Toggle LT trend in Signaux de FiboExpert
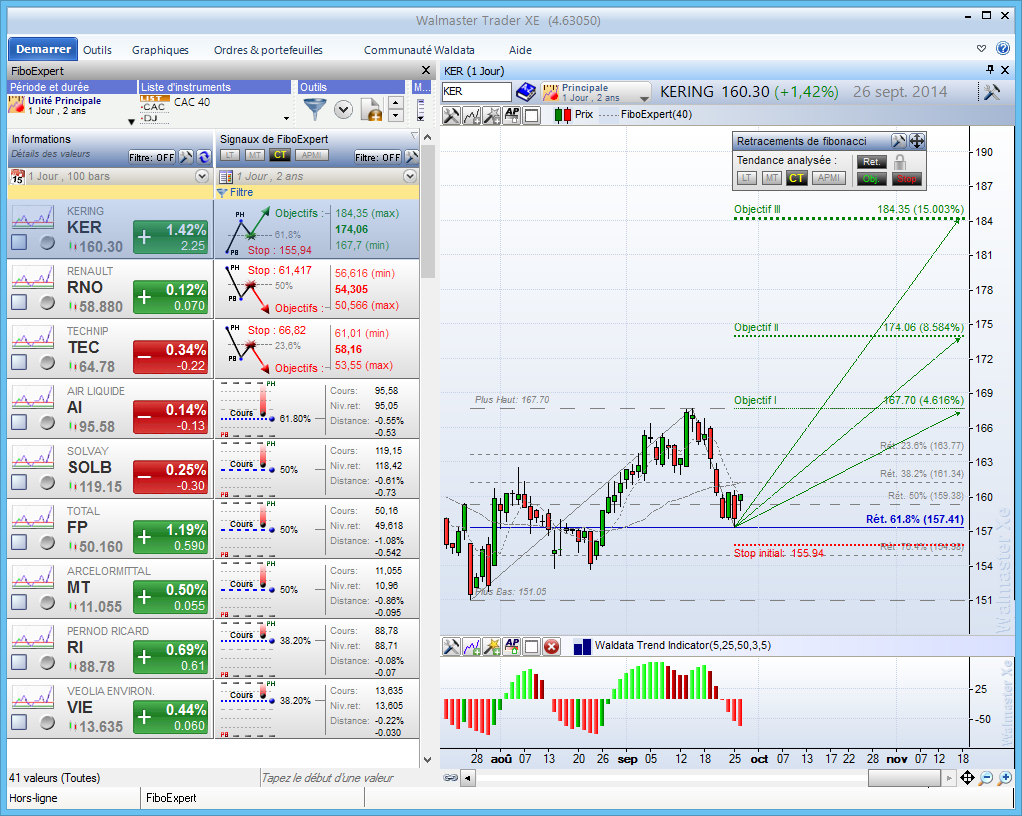 point(229,155)
